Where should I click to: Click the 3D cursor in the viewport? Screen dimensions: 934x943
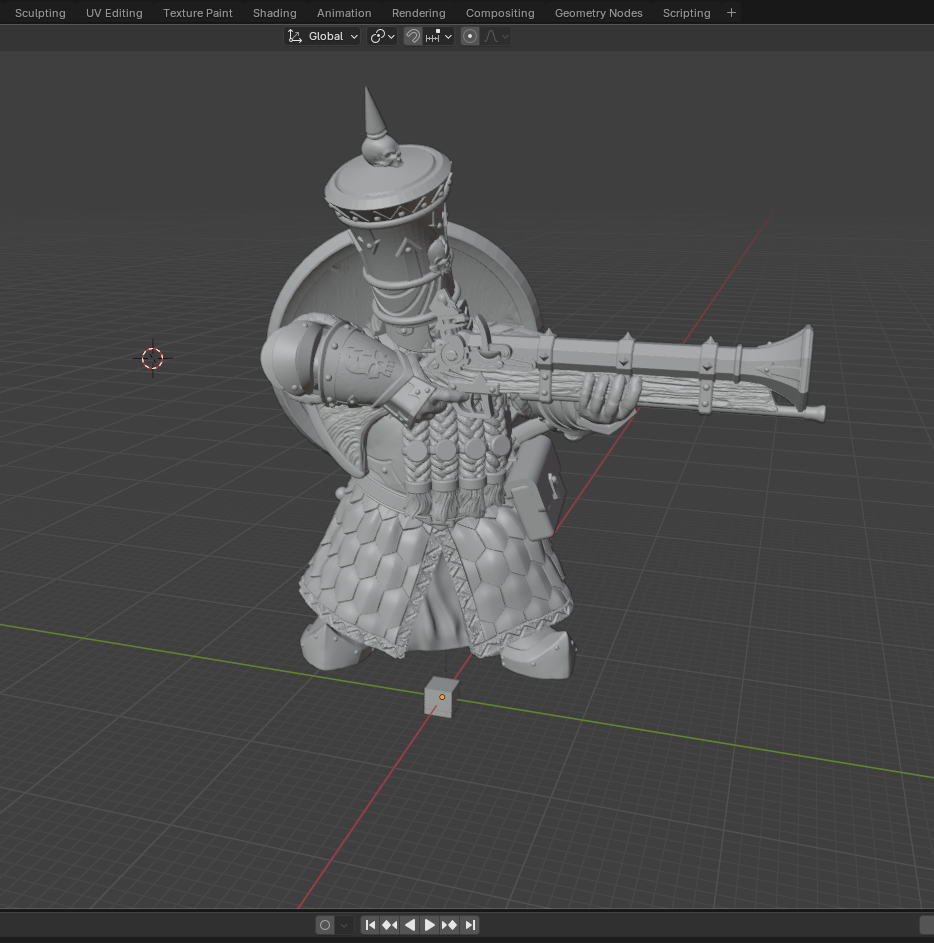[152, 358]
